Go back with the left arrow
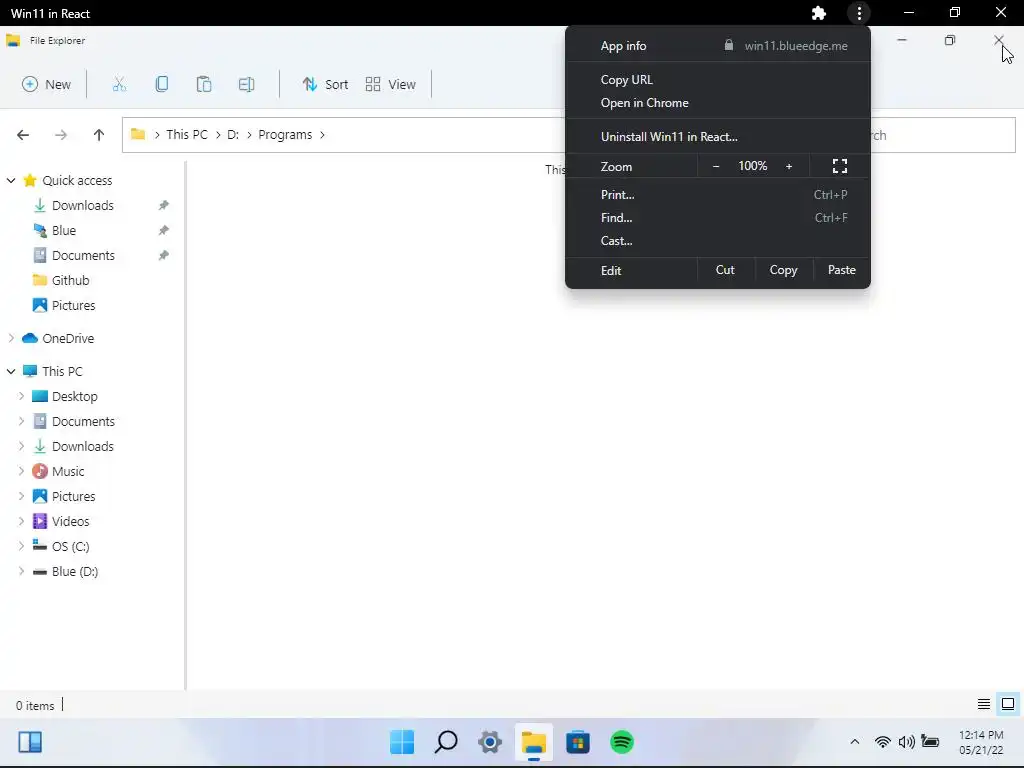 23,135
